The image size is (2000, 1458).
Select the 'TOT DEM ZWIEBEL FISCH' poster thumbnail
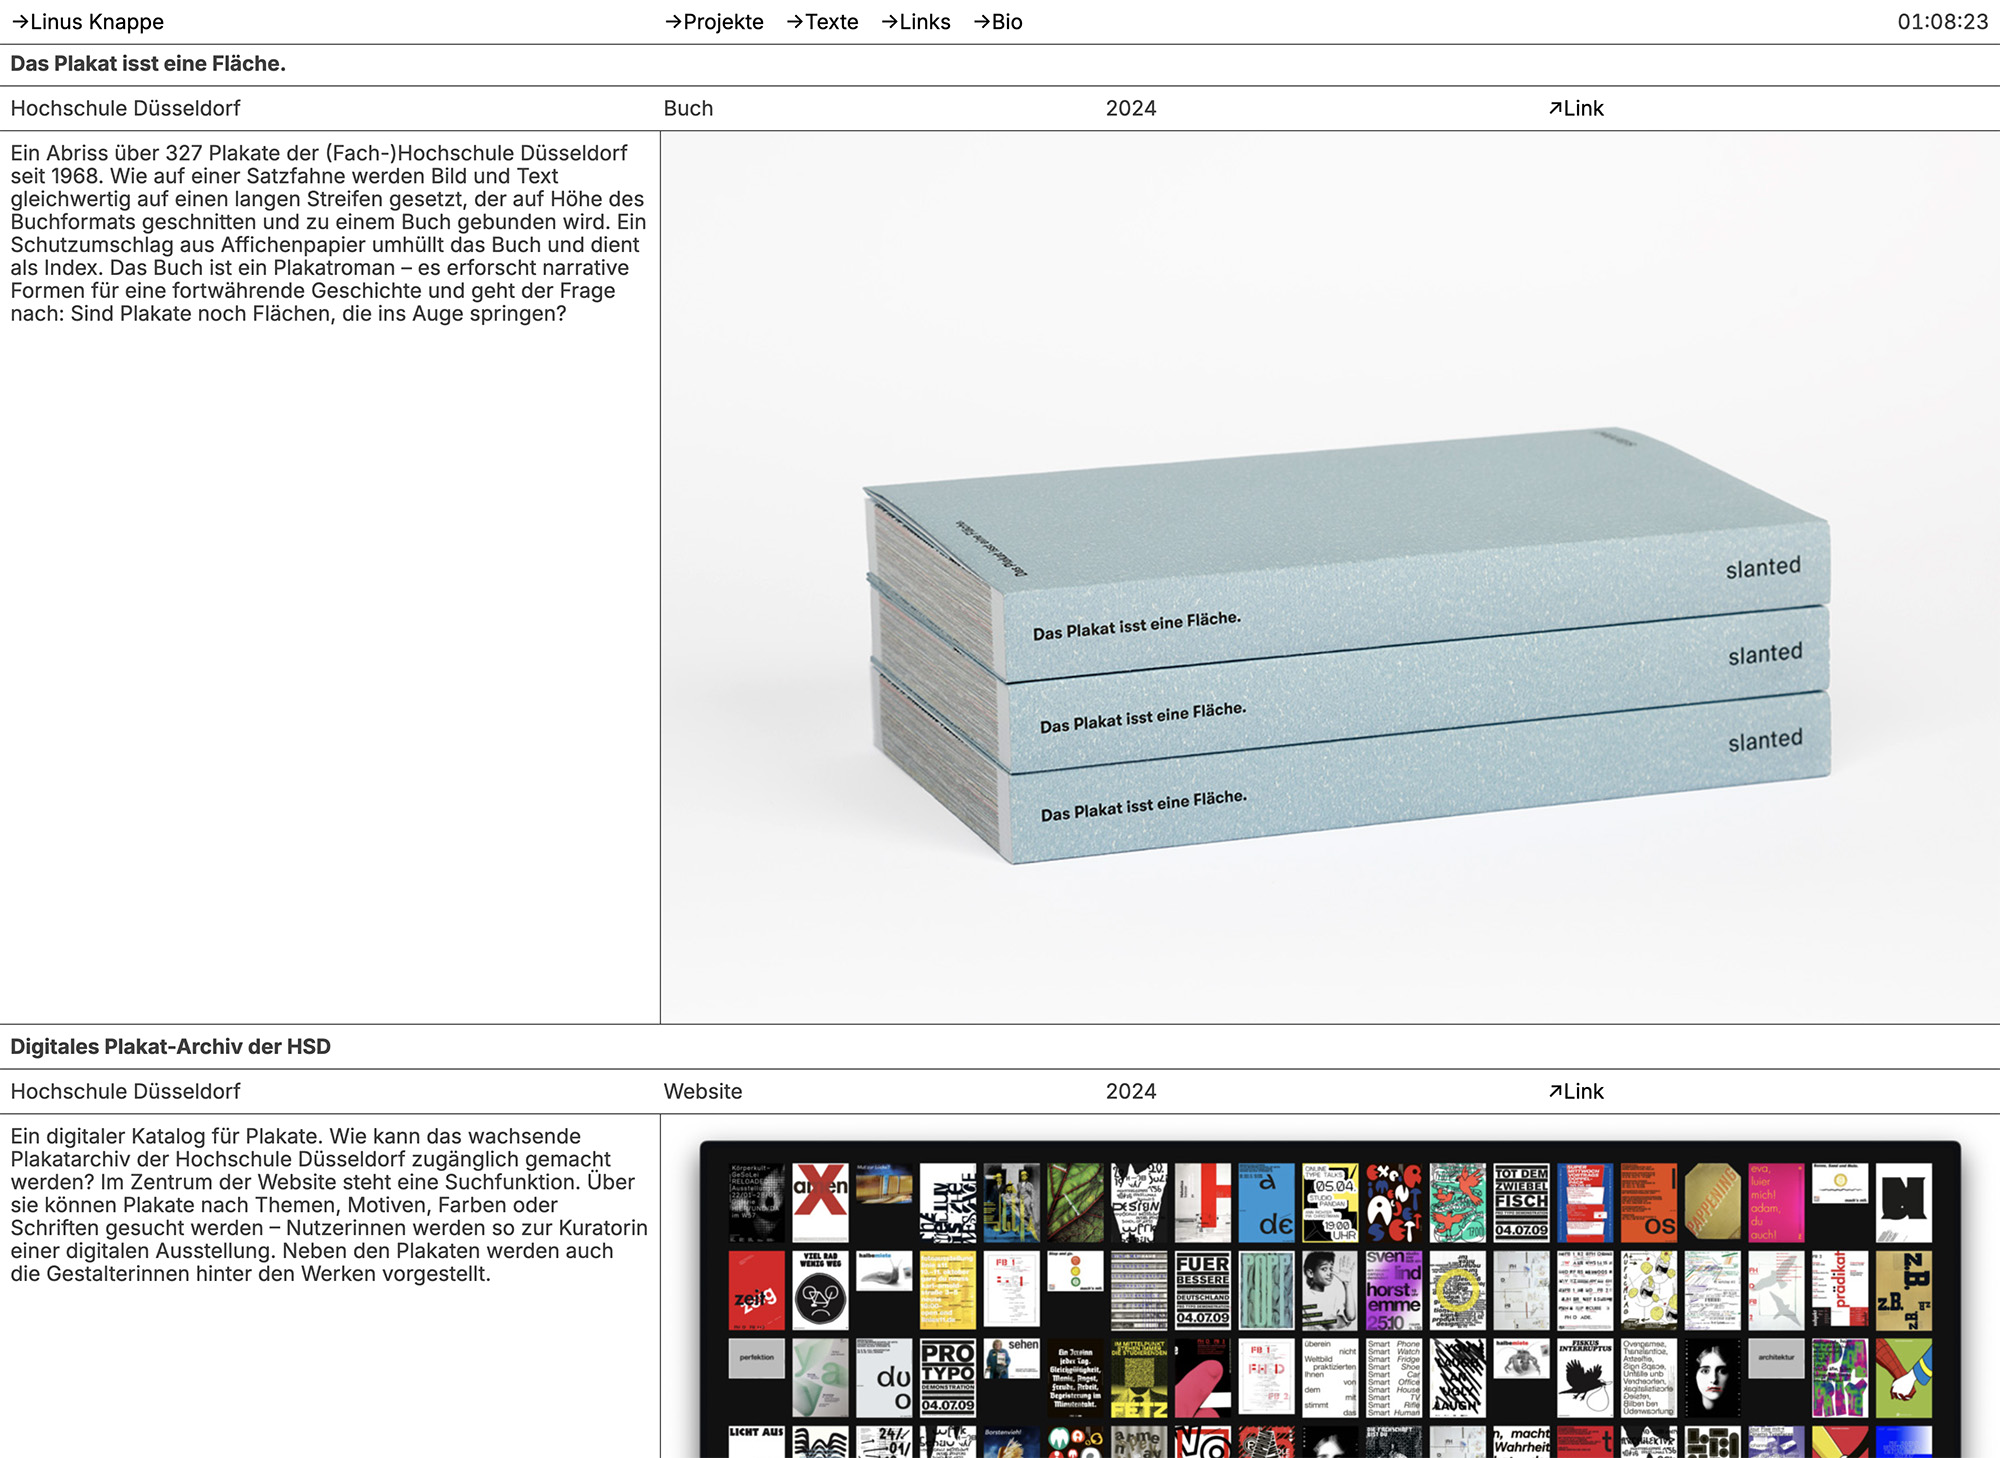pos(1521,1202)
